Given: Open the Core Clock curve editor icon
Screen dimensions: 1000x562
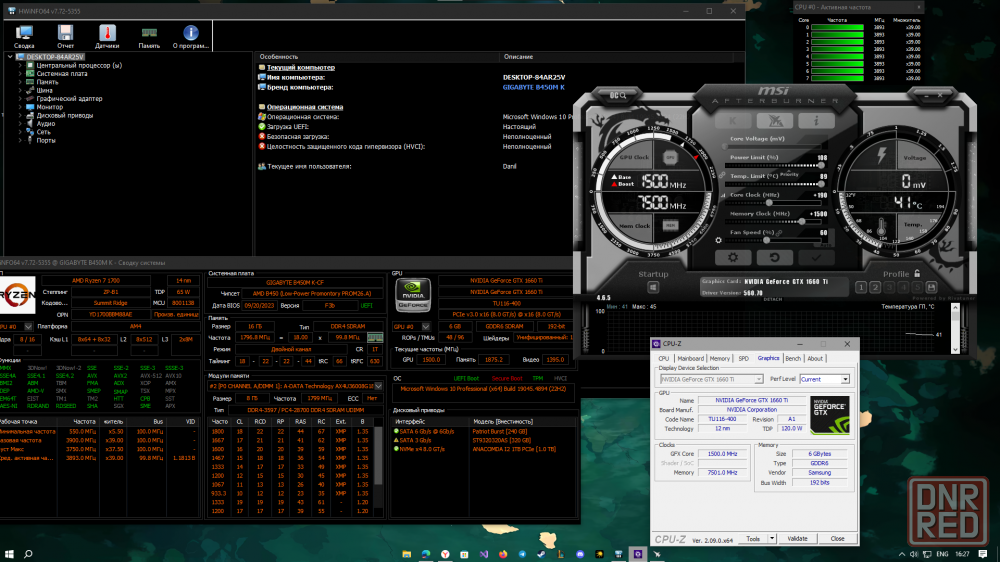Looking at the screenshot, I should click(723, 195).
